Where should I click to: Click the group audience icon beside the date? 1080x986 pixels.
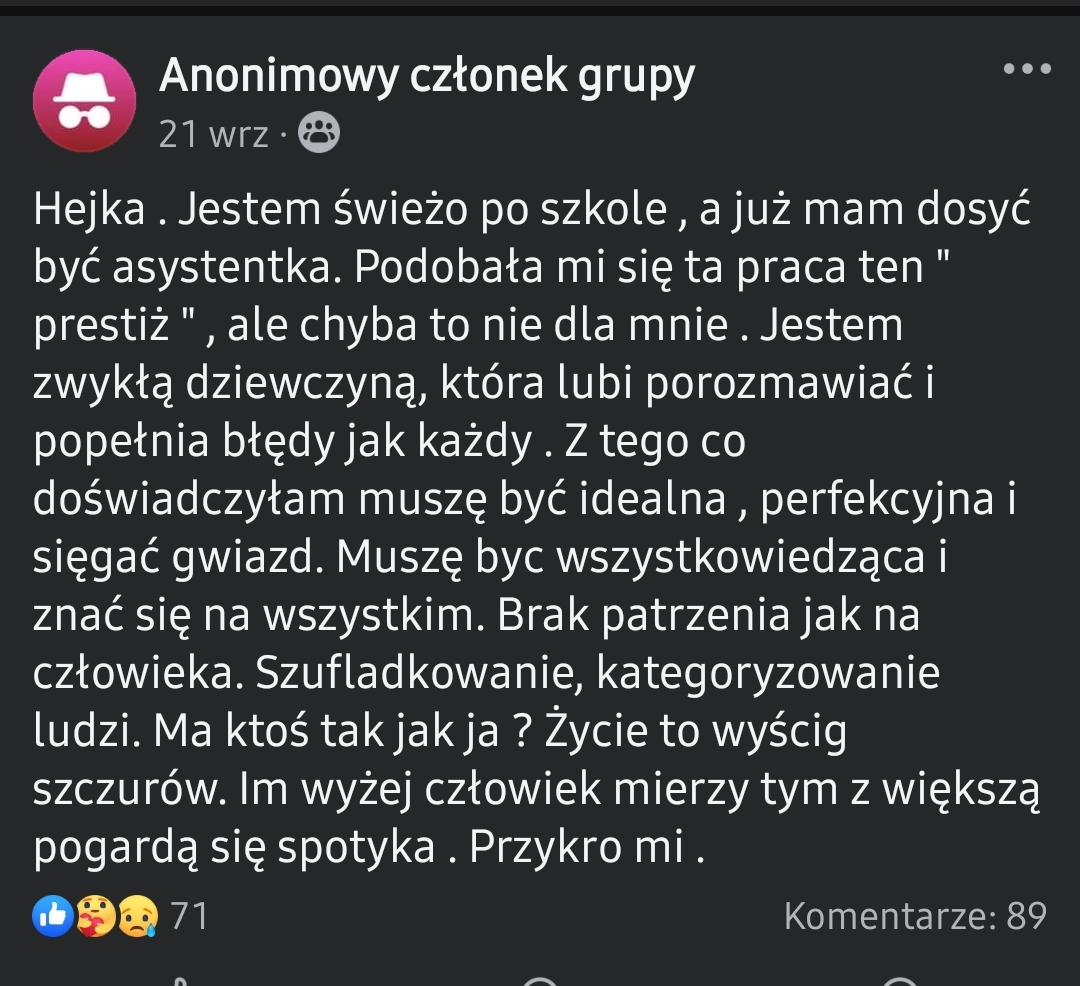pyautogui.click(x=320, y=133)
